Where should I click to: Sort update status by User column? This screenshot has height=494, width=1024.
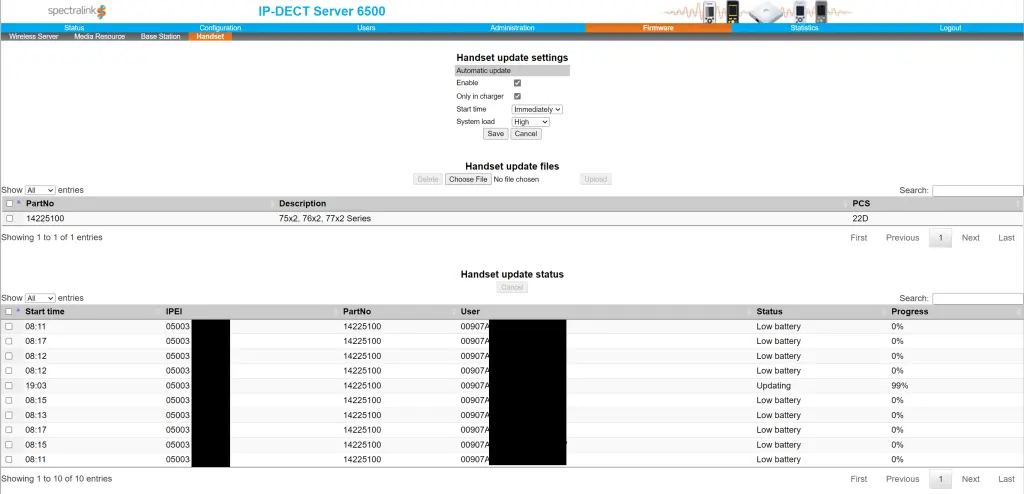(470, 312)
